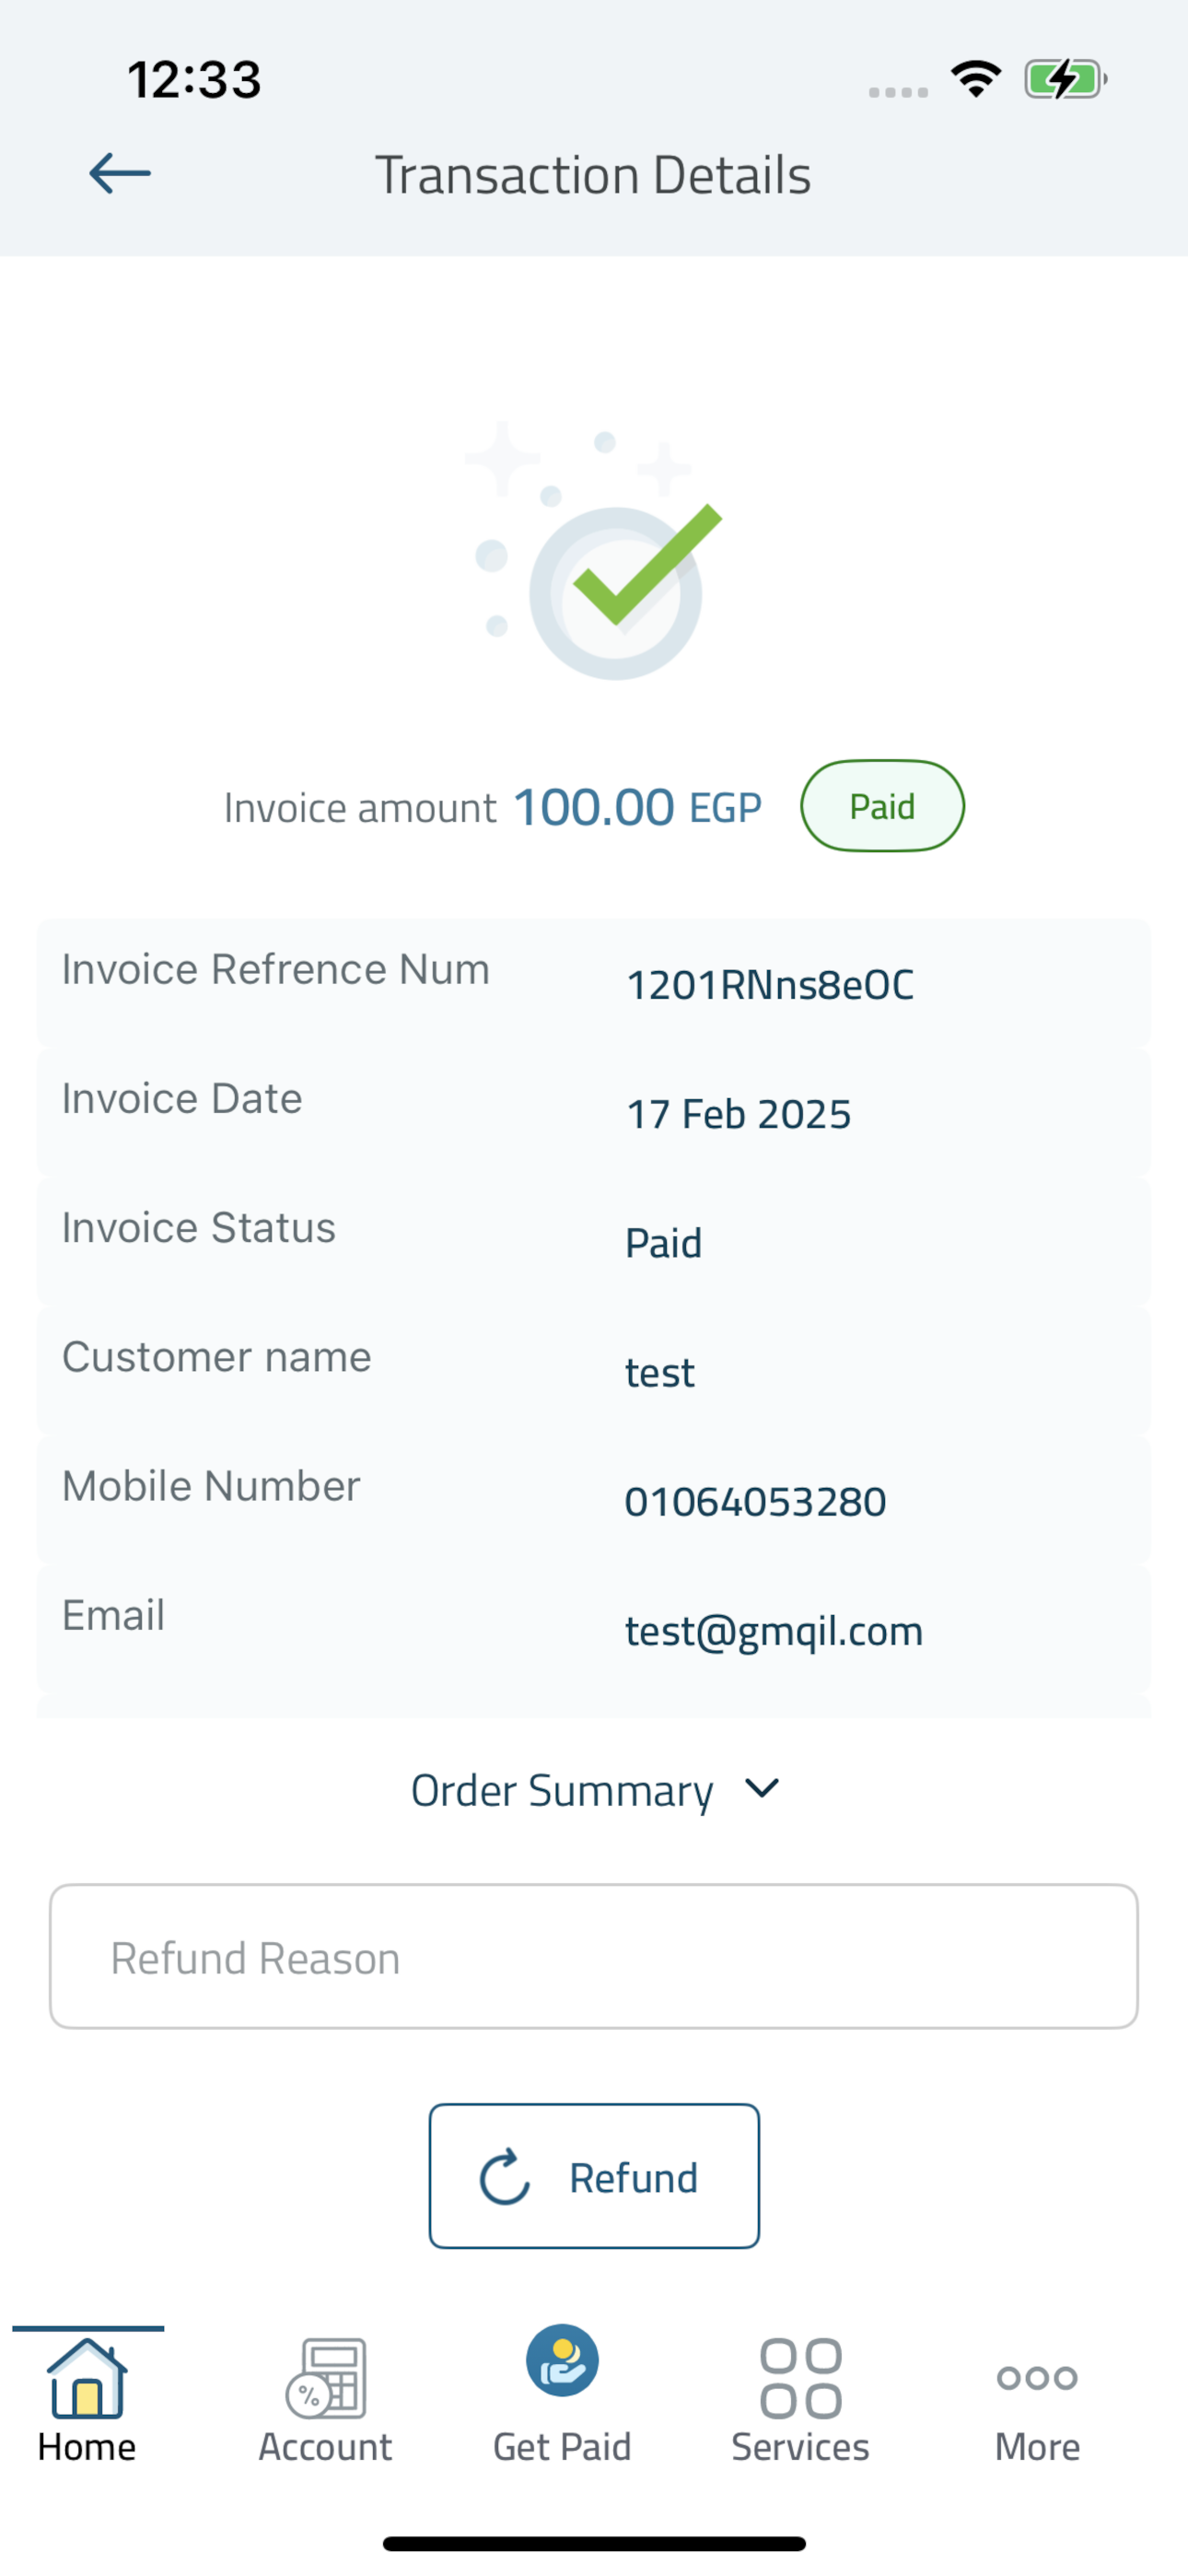Tap the mobile number 01064053280
The height and width of the screenshot is (2576, 1188).
tap(755, 1502)
